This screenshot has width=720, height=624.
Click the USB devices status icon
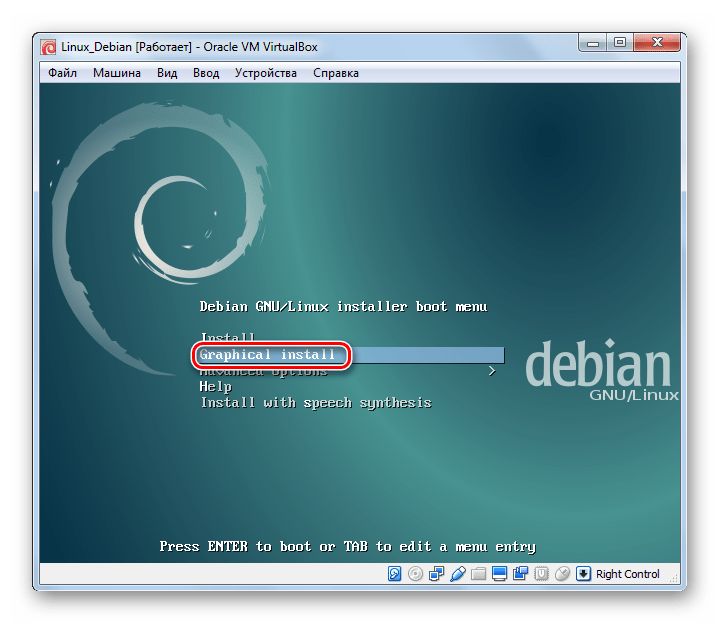click(x=458, y=574)
